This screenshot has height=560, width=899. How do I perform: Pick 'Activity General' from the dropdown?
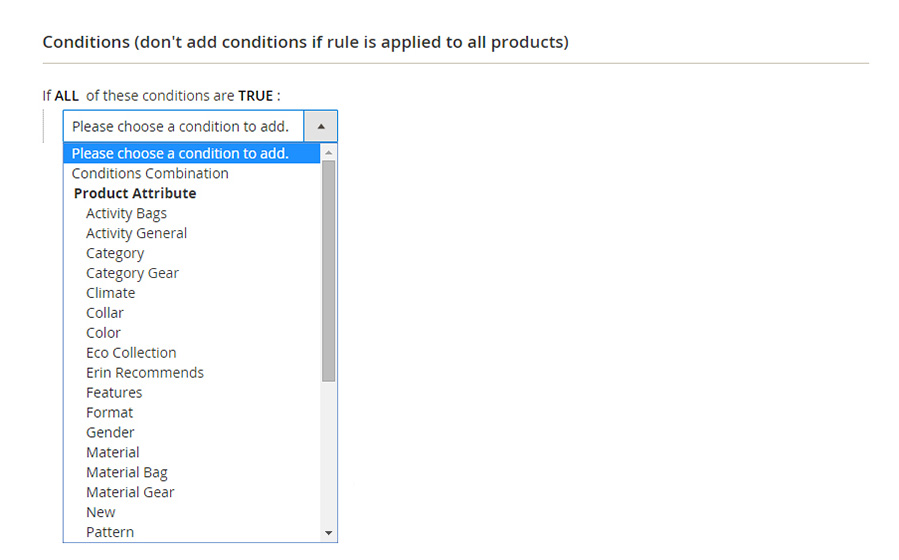[x=136, y=233]
